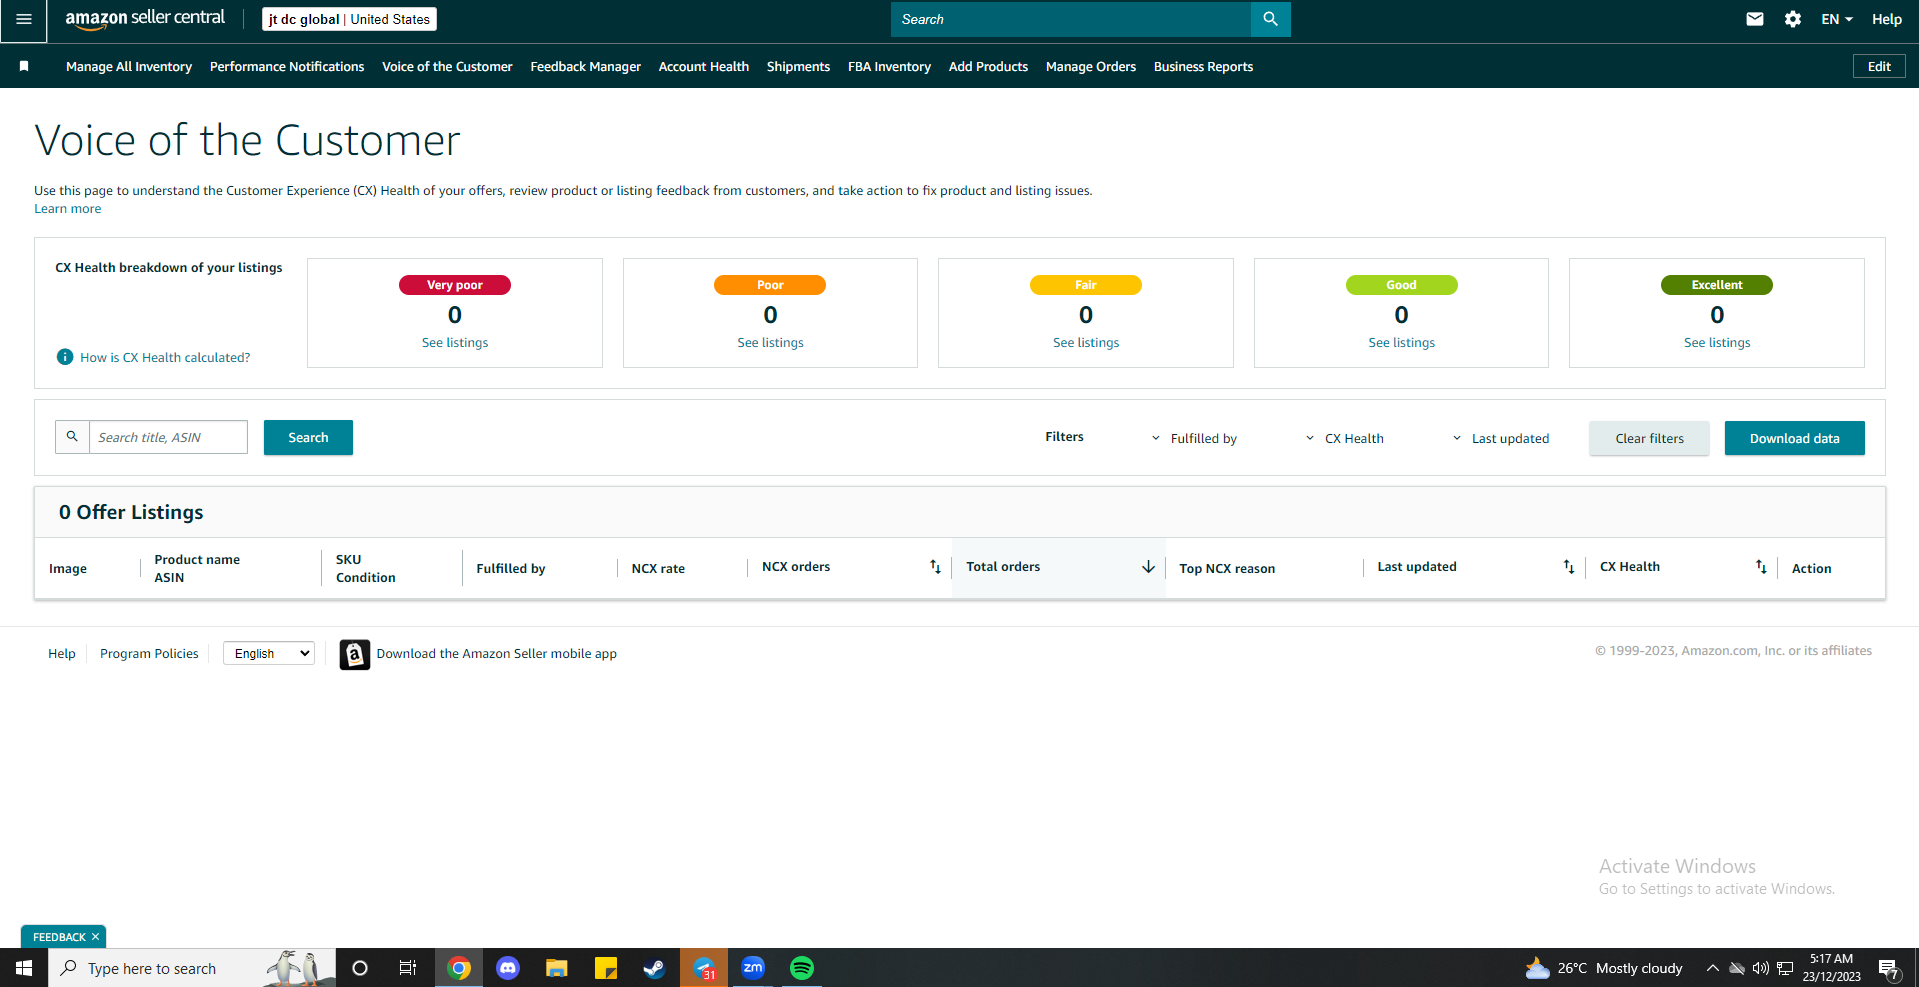Click the magnifier icon in listing search
1919x987 pixels.
tap(72, 437)
